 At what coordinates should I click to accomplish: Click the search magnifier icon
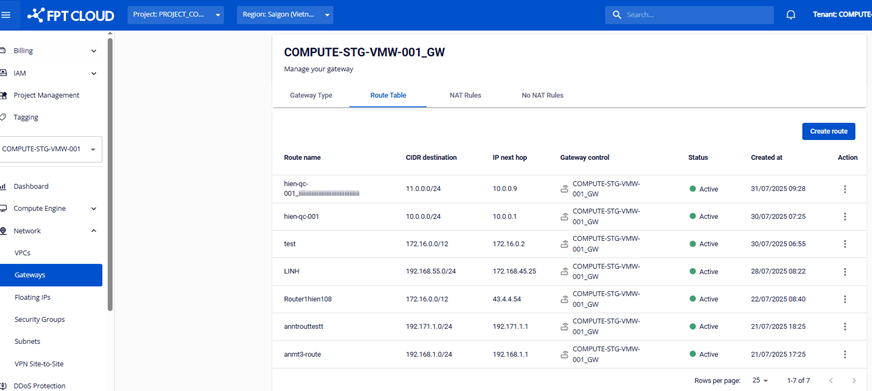pyautogui.click(x=616, y=15)
